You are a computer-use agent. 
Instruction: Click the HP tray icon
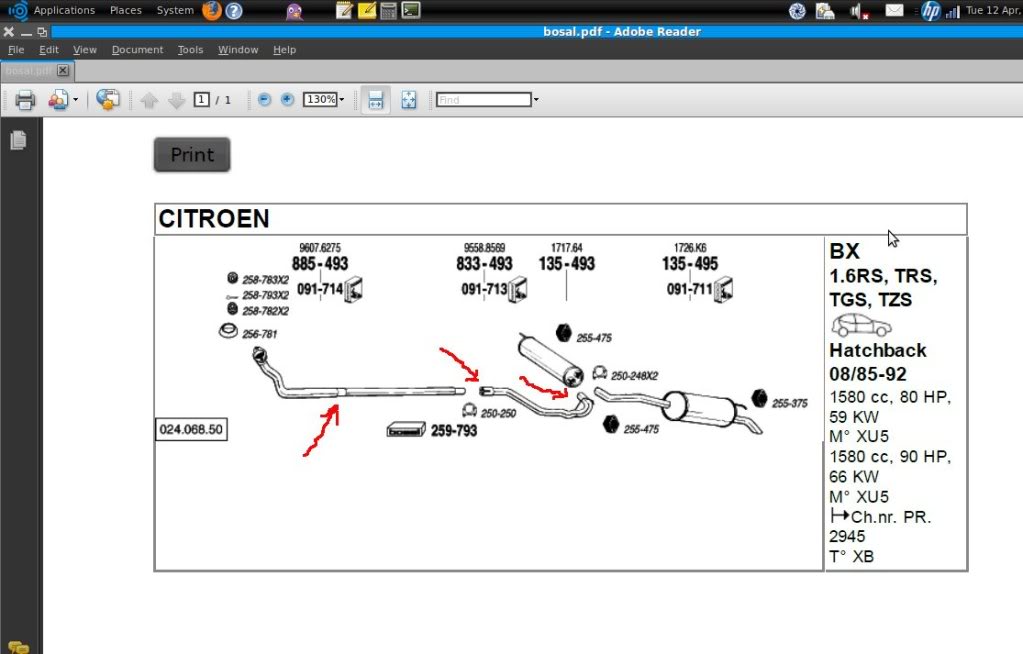930,10
